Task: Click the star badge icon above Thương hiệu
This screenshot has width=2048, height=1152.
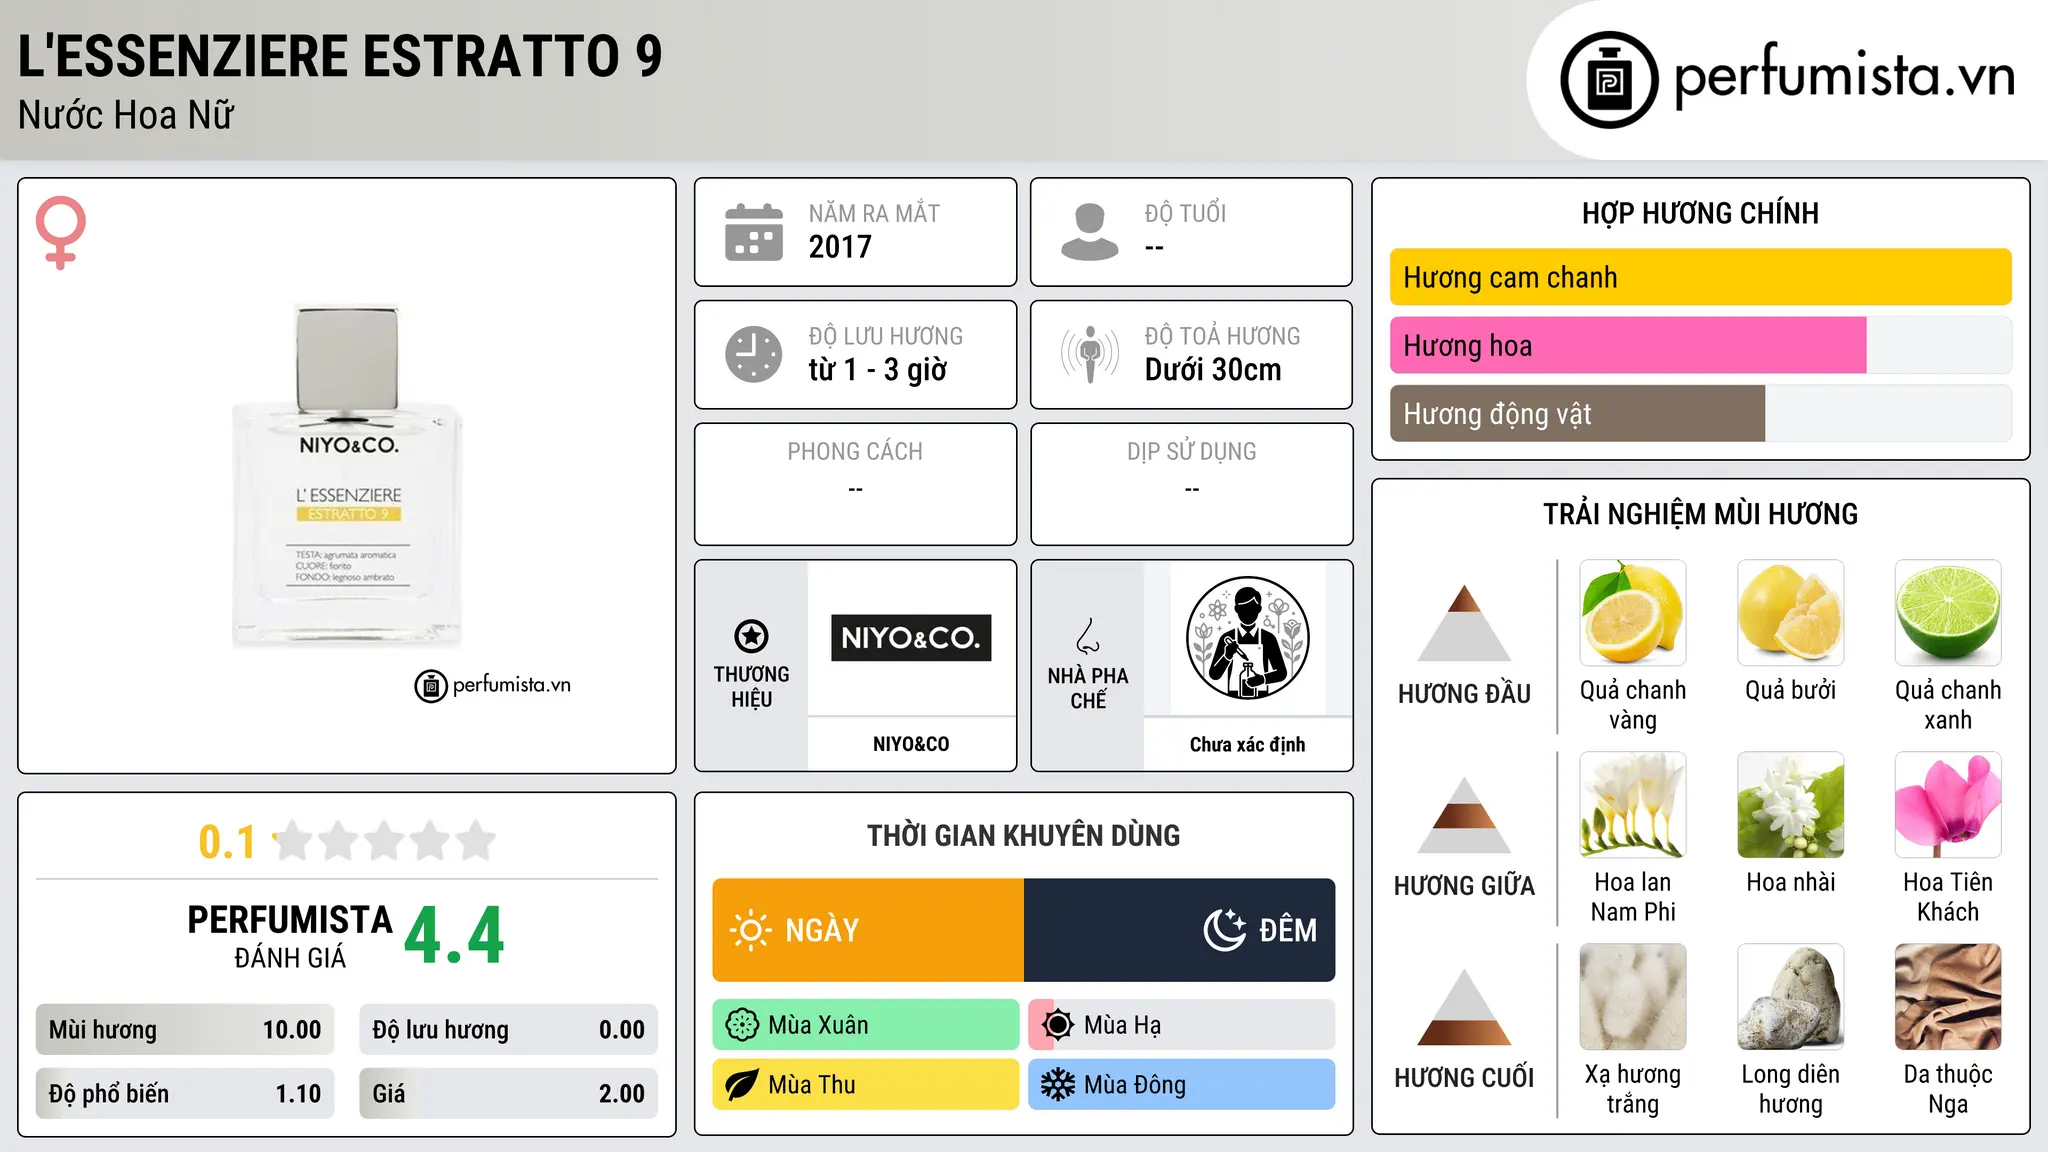Action: tap(751, 636)
